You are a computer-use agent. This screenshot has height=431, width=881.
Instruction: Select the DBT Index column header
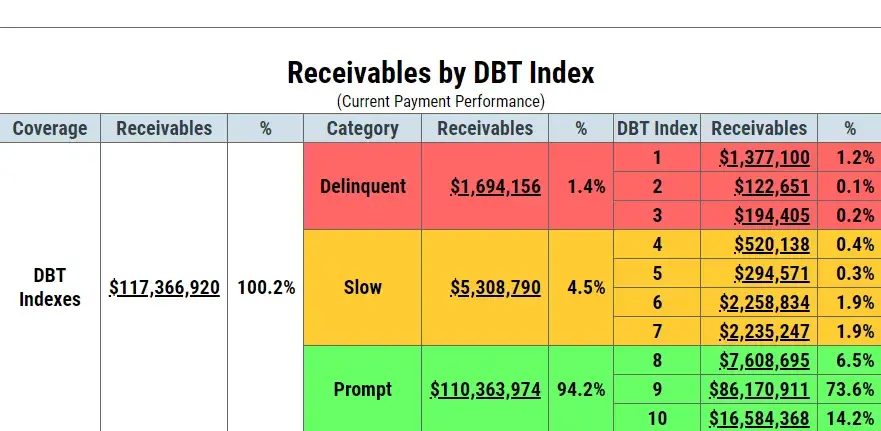coord(657,128)
